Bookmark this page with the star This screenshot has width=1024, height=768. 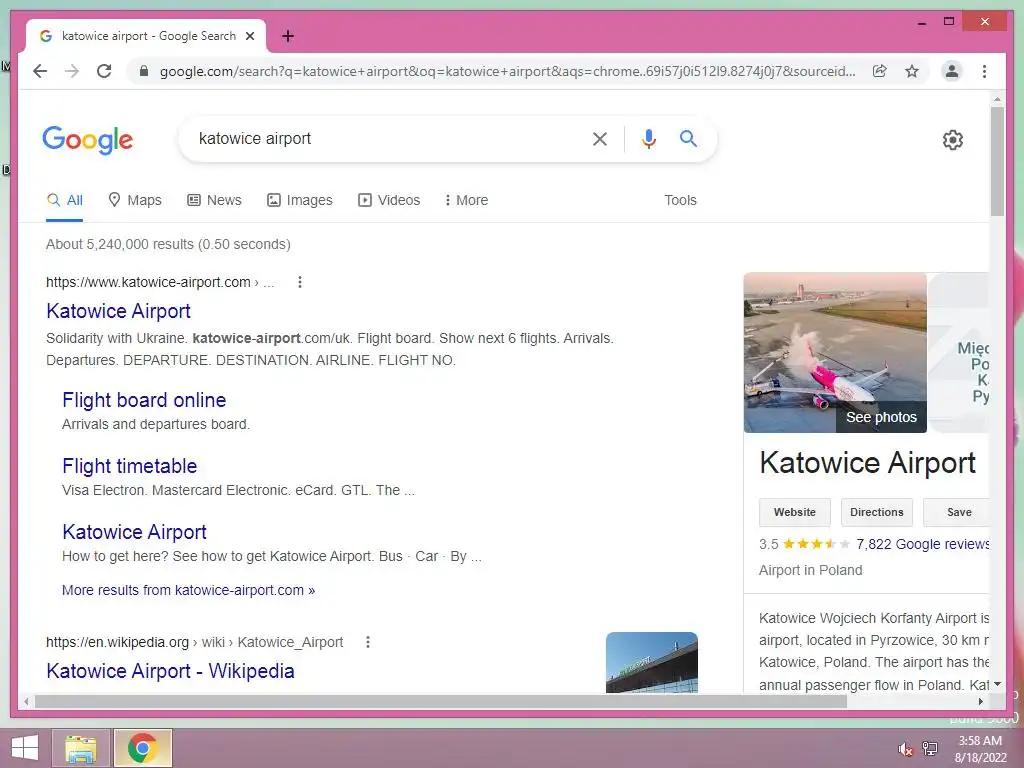(x=912, y=71)
